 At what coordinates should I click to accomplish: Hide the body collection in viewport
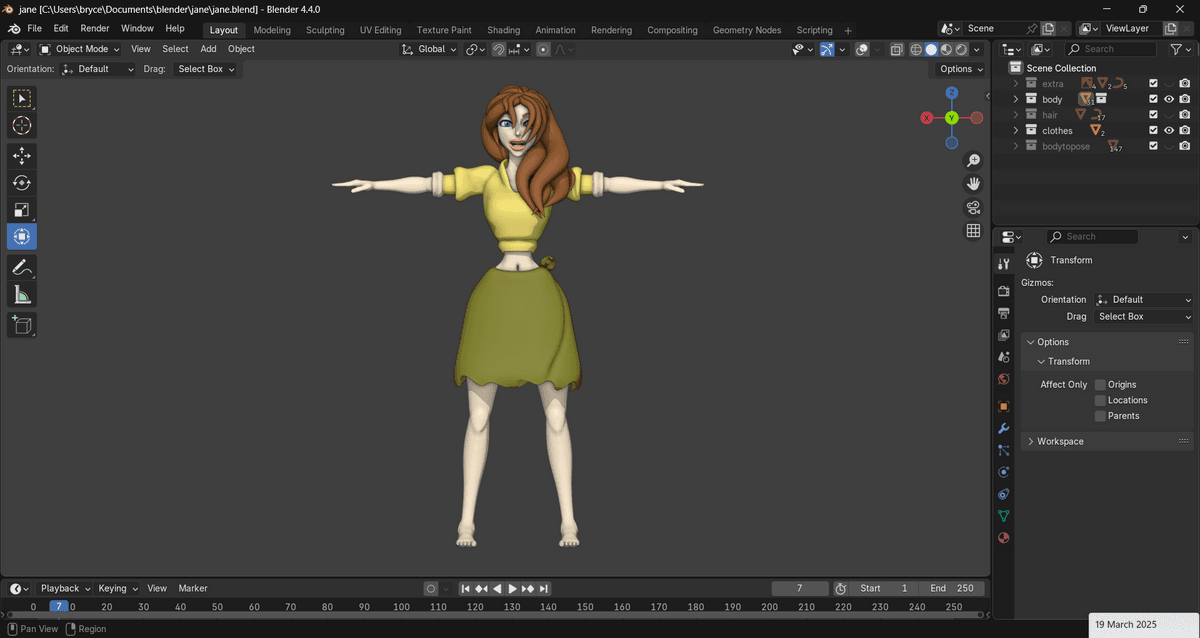point(1168,100)
